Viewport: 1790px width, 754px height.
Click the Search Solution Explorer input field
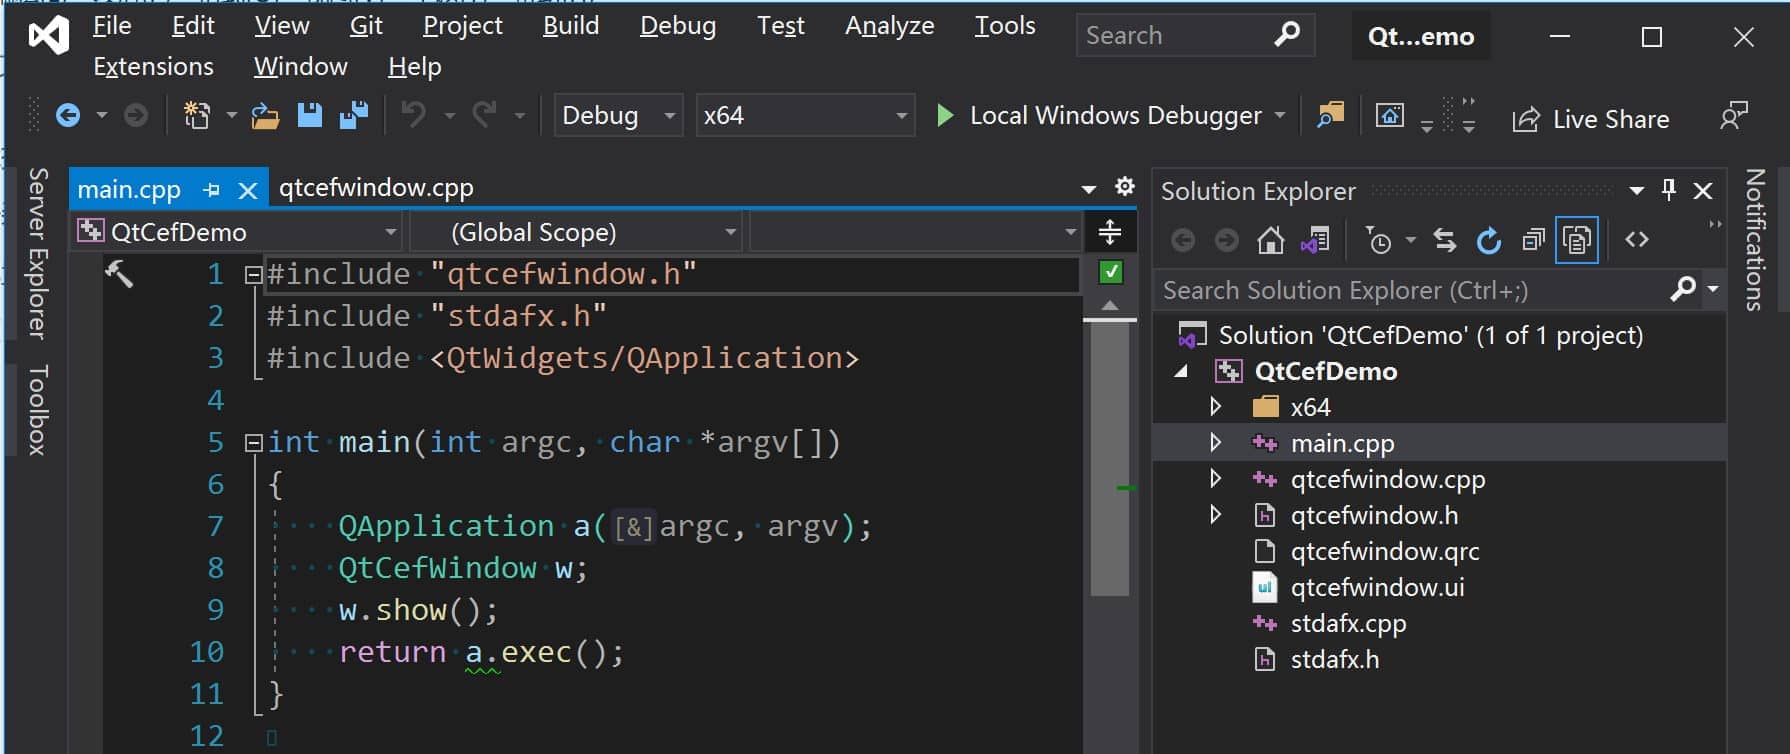[x=1412, y=290]
